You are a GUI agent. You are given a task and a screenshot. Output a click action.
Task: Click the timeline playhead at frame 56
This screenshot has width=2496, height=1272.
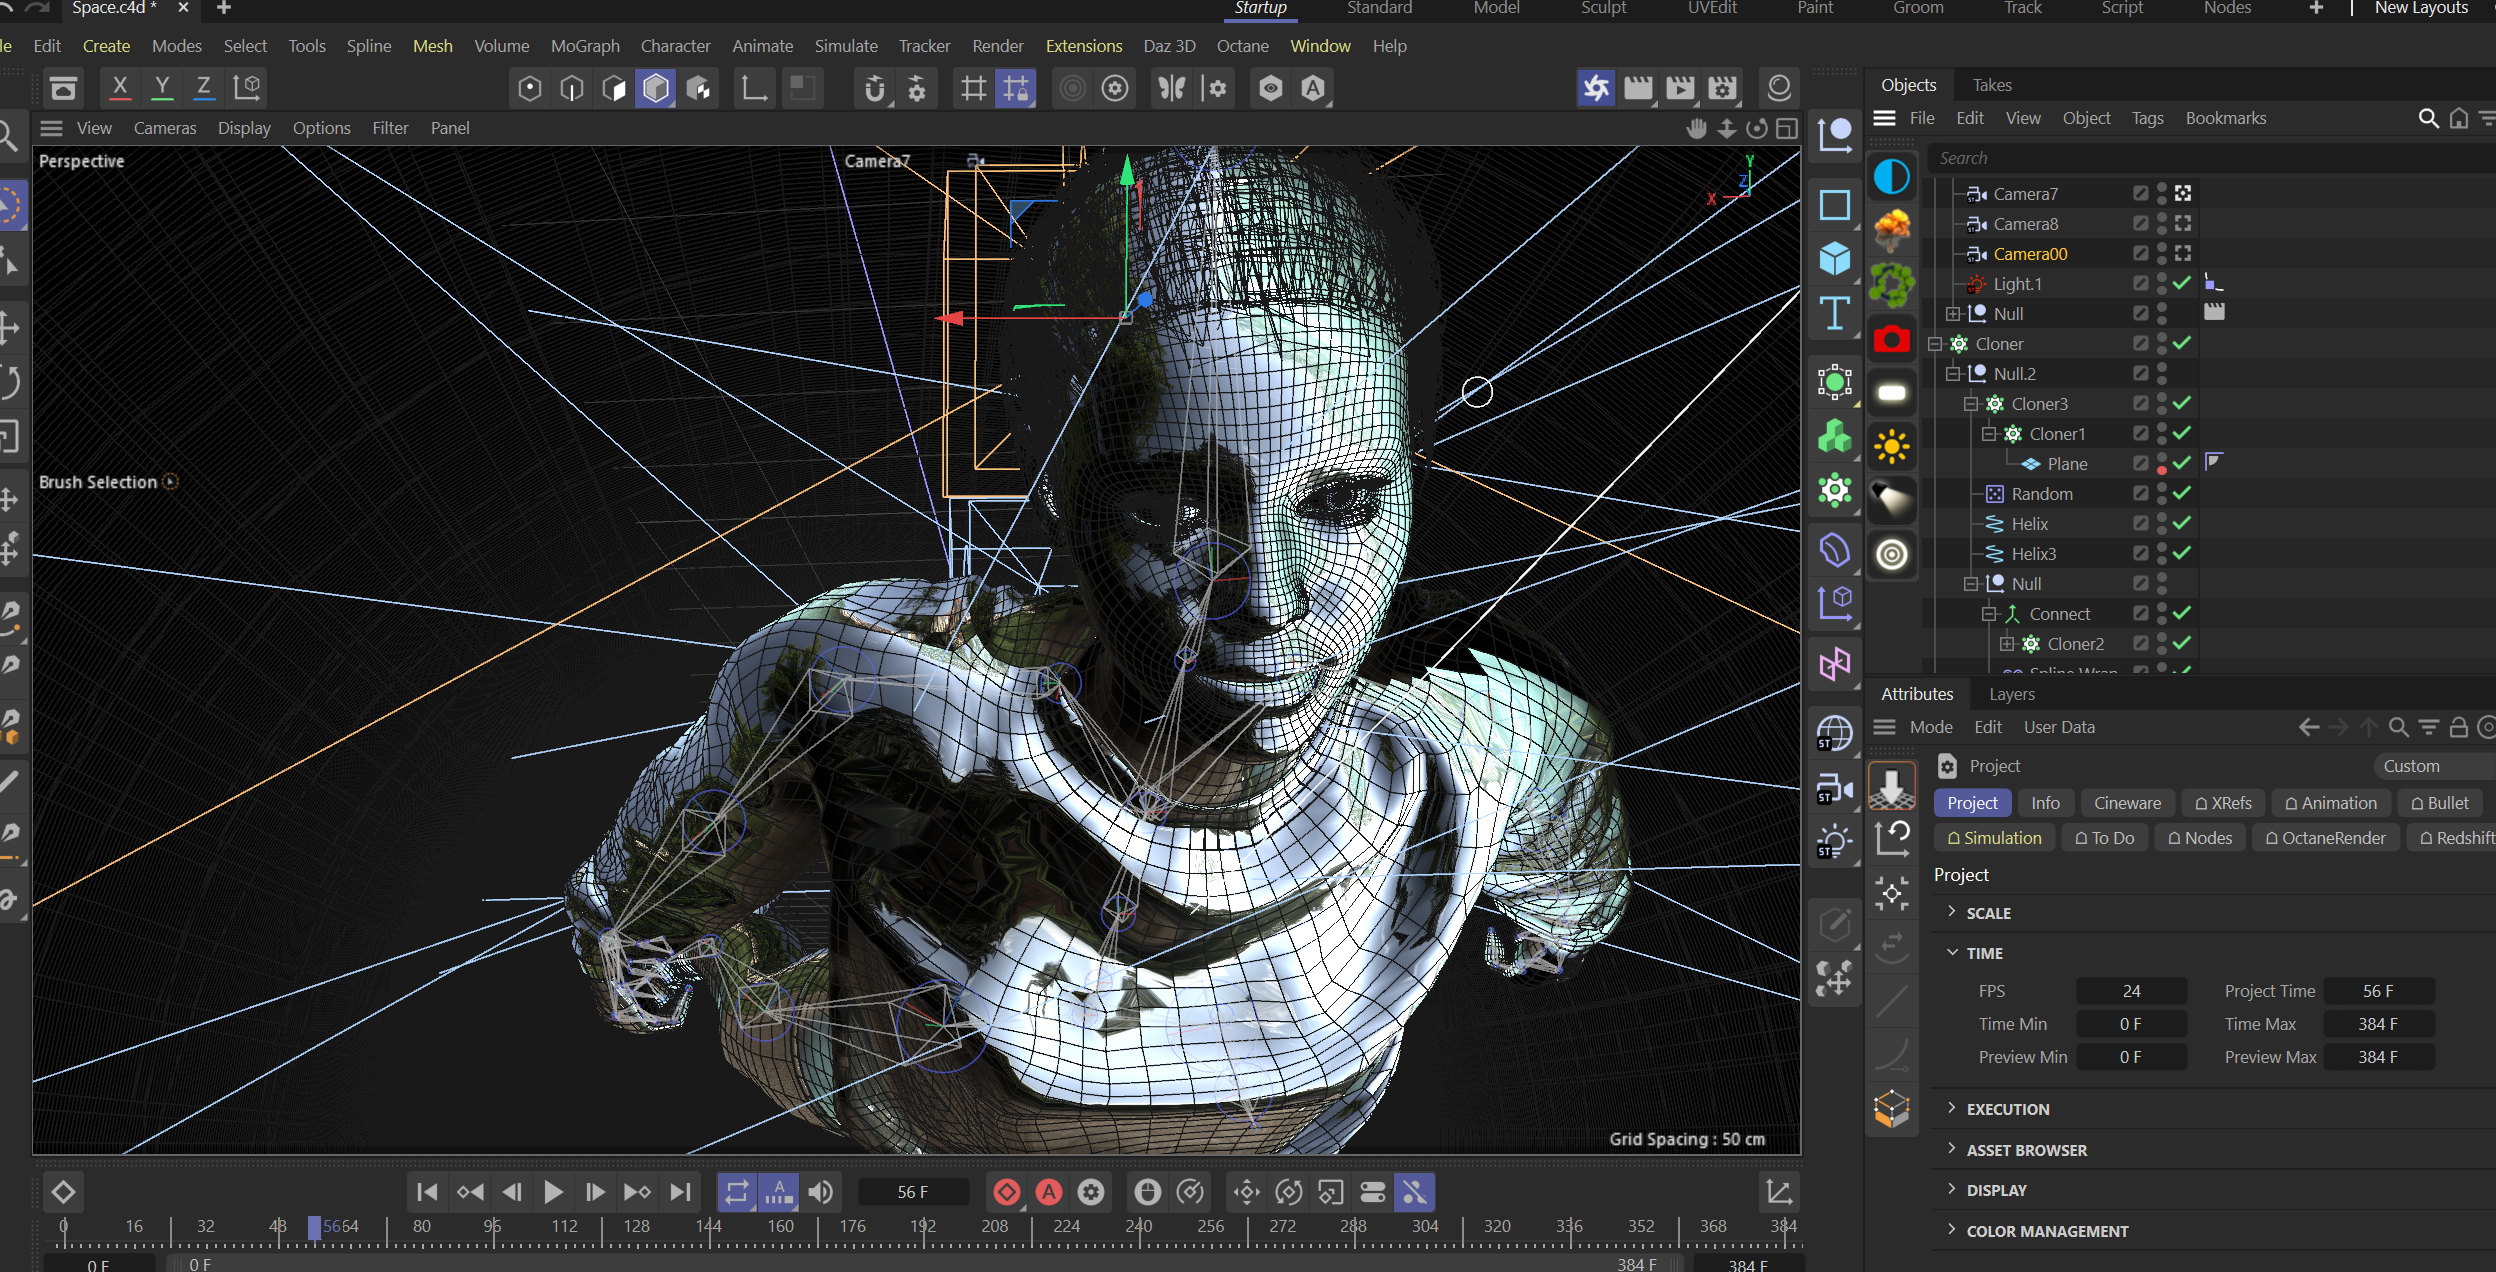(x=314, y=1227)
